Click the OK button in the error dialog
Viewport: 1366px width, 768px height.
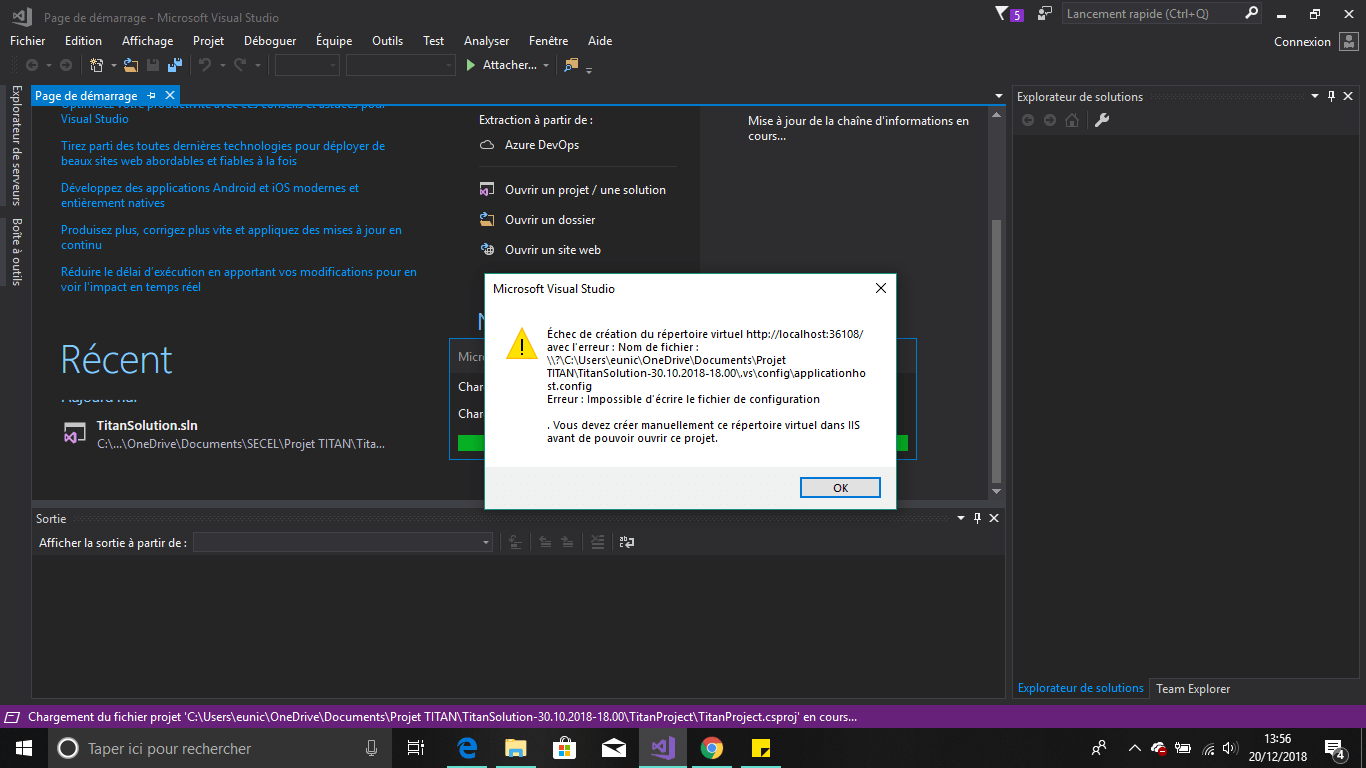(840, 487)
